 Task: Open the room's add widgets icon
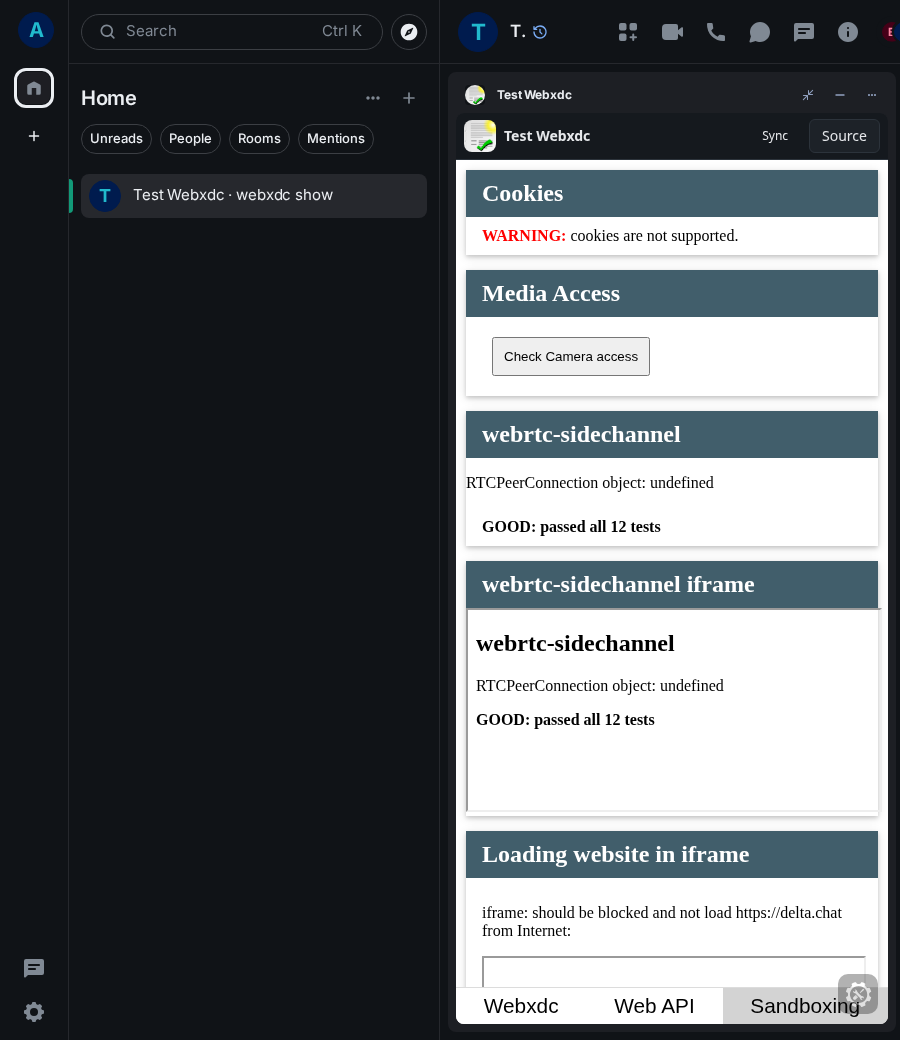pos(627,32)
